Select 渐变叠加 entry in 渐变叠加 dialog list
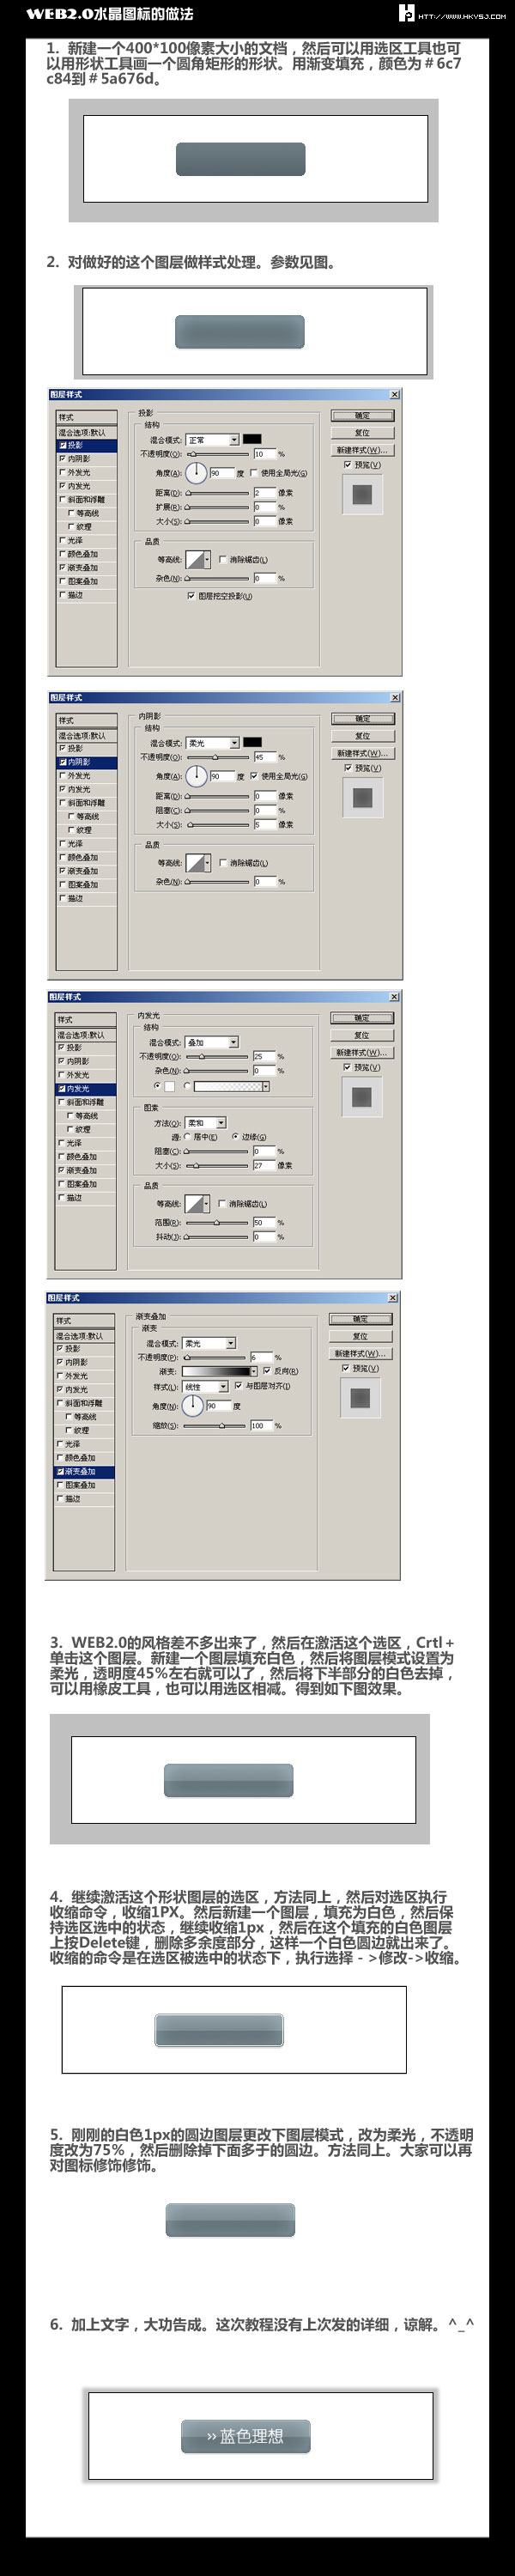This screenshot has height=2576, width=515. (84, 1471)
